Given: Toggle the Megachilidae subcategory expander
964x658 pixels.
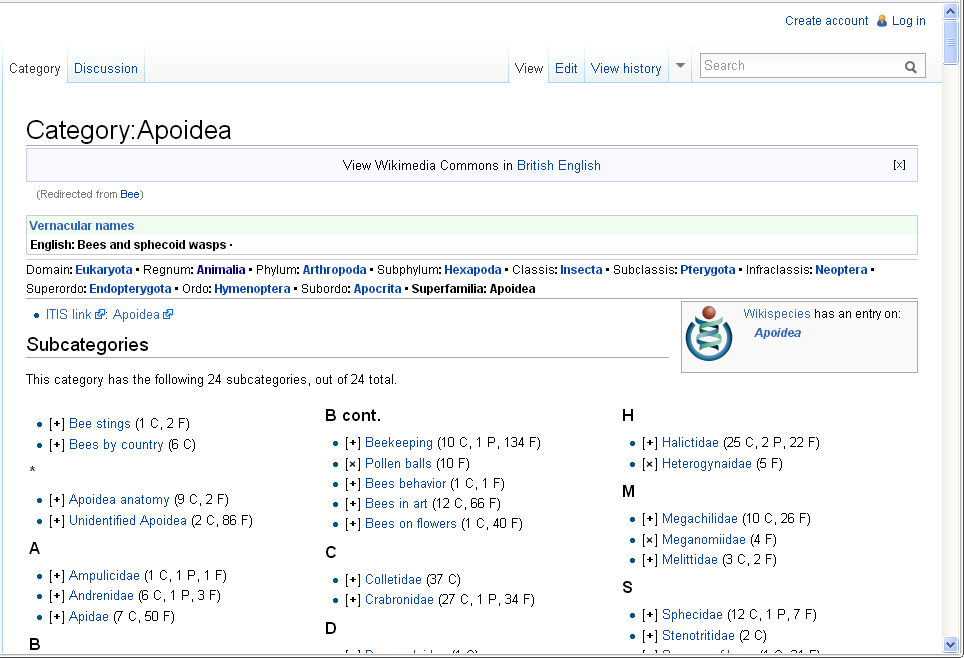Looking at the screenshot, I should tap(650, 519).
